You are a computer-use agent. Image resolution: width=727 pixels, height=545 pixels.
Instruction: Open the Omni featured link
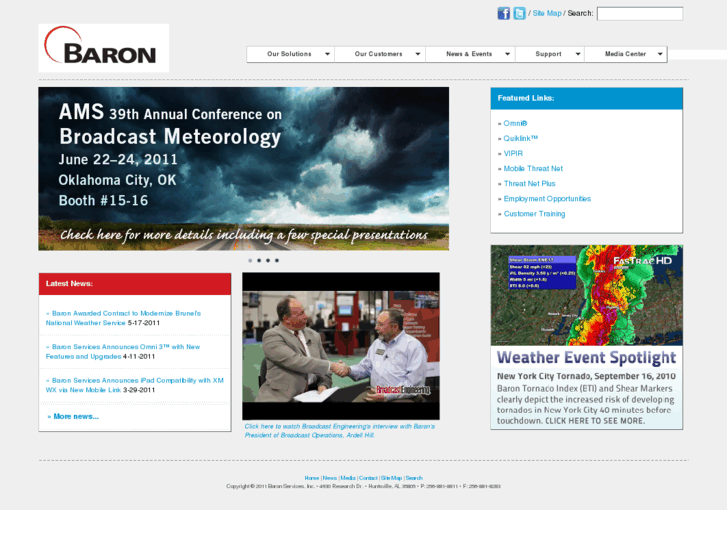515,123
